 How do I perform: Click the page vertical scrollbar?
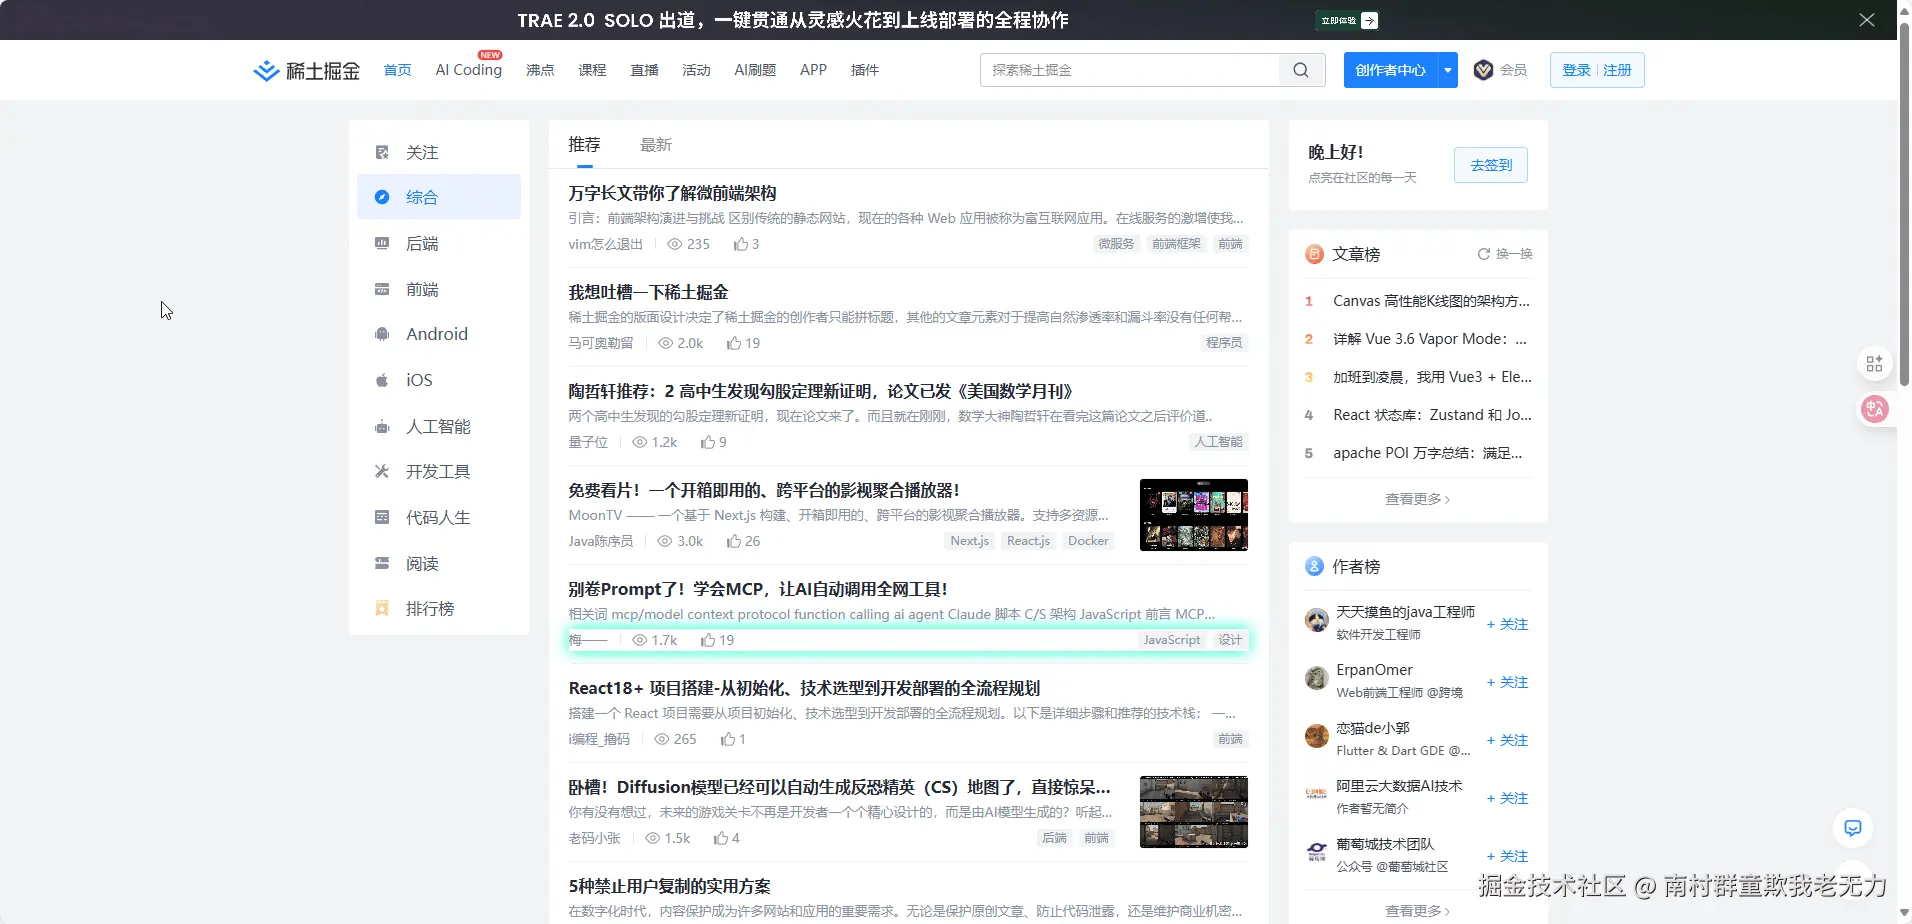[x=1904, y=200]
